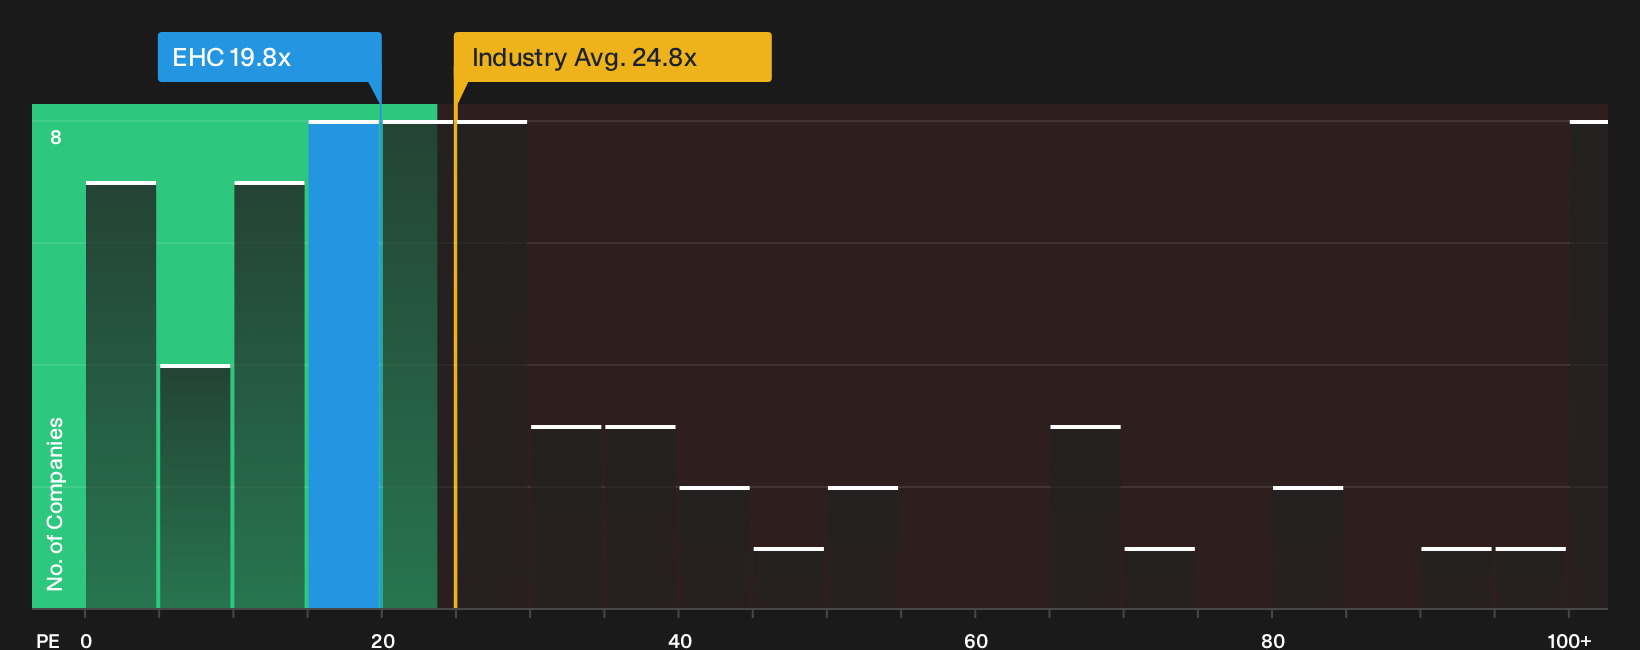This screenshot has width=1640, height=650.
Task: Select the short bar at PE 70-75
Action: pos(1160,578)
